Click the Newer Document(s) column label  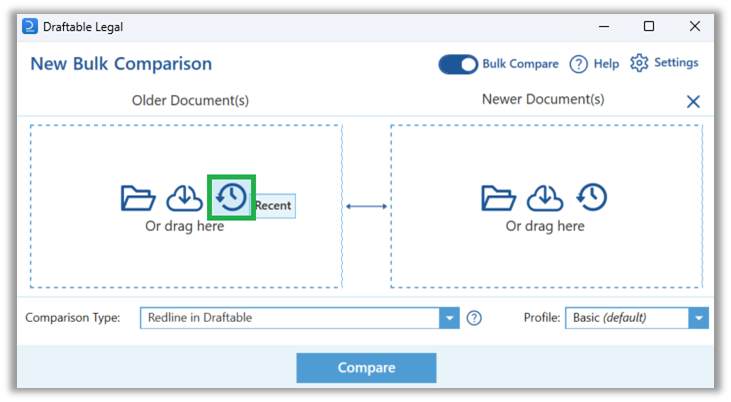coord(543,99)
